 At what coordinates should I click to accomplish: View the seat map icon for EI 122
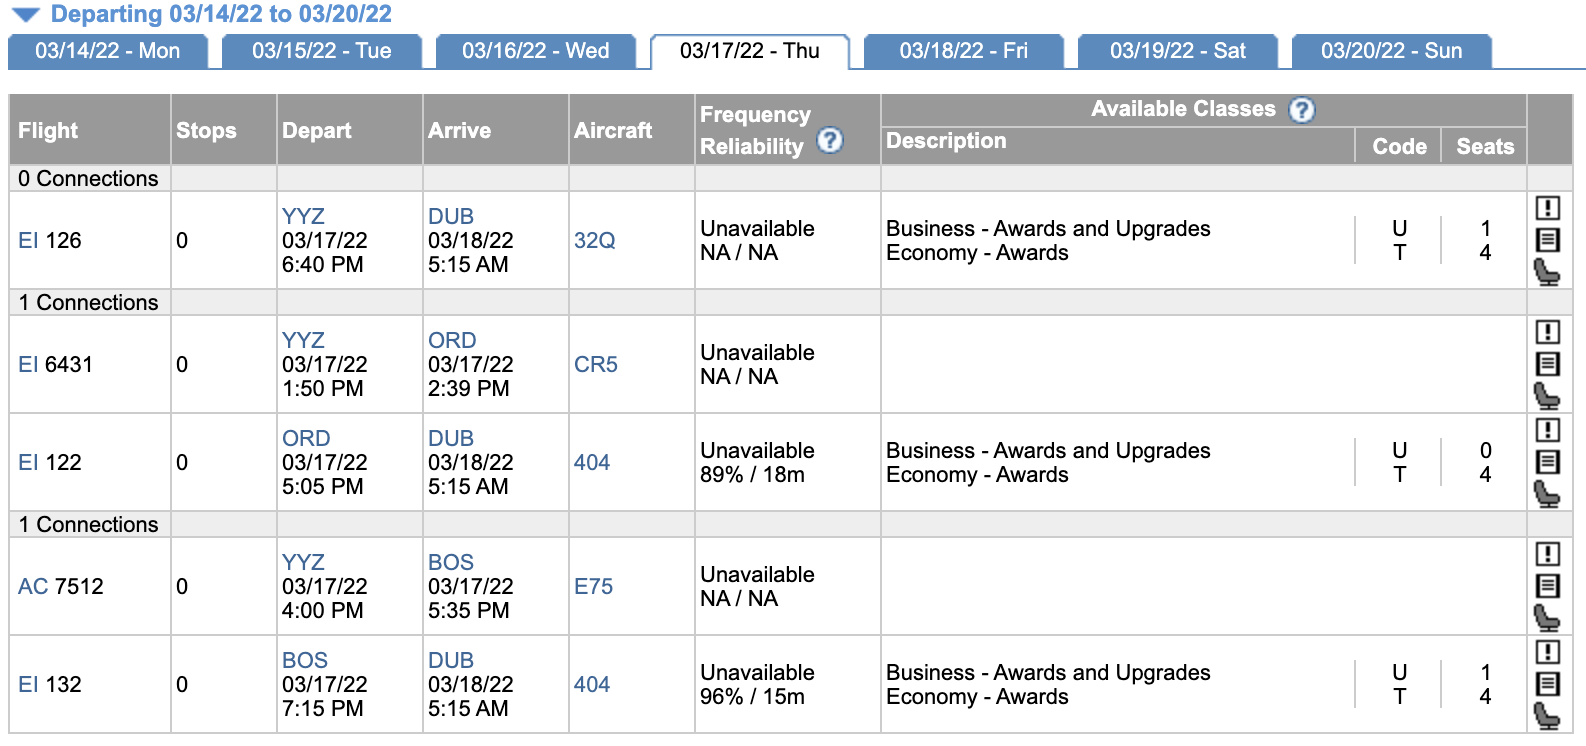tap(1547, 494)
